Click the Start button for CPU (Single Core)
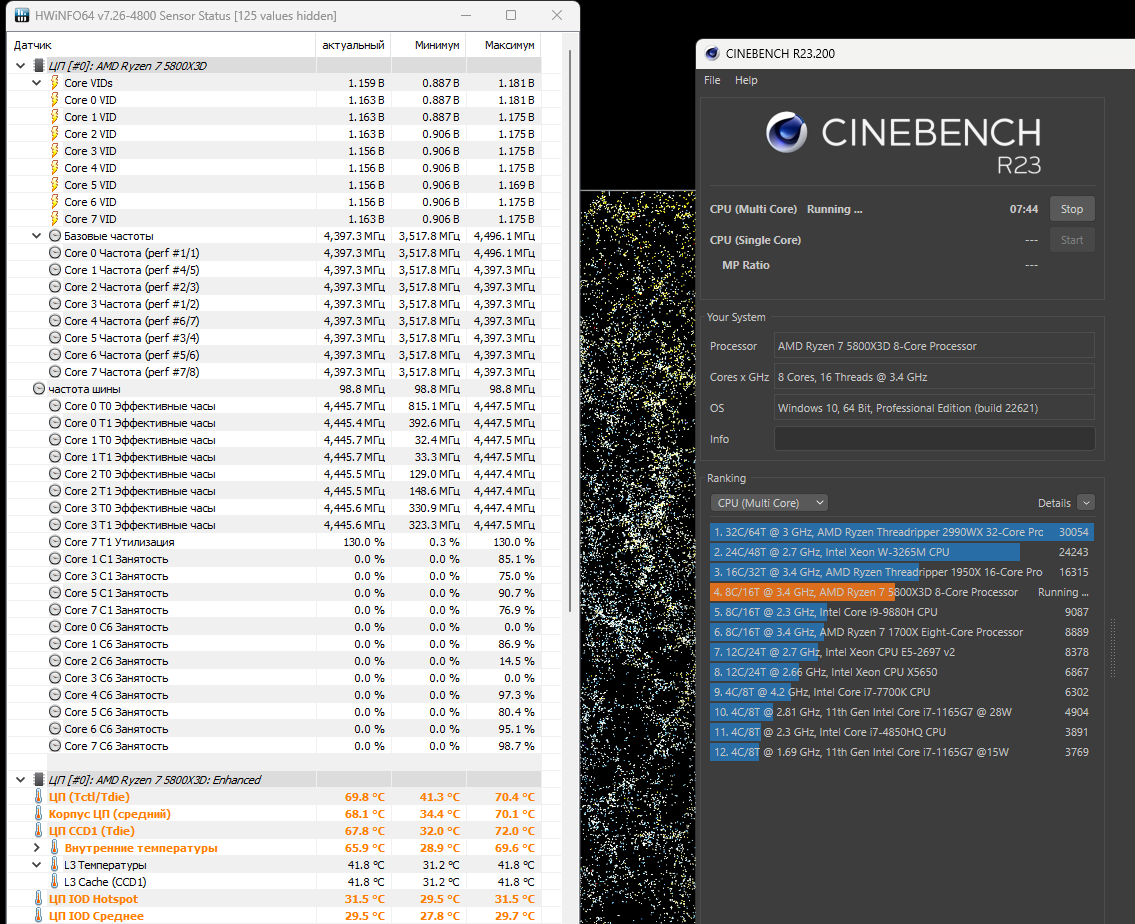 point(1072,240)
